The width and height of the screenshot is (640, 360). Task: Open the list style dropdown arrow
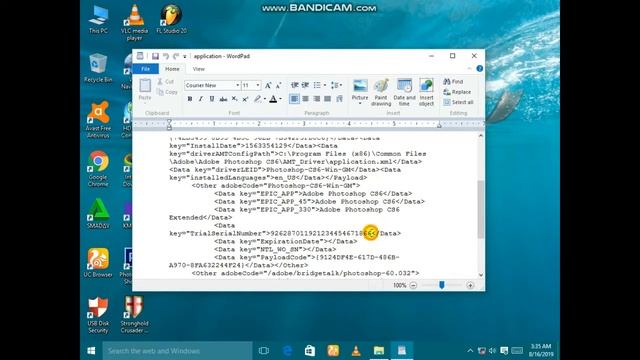point(324,85)
